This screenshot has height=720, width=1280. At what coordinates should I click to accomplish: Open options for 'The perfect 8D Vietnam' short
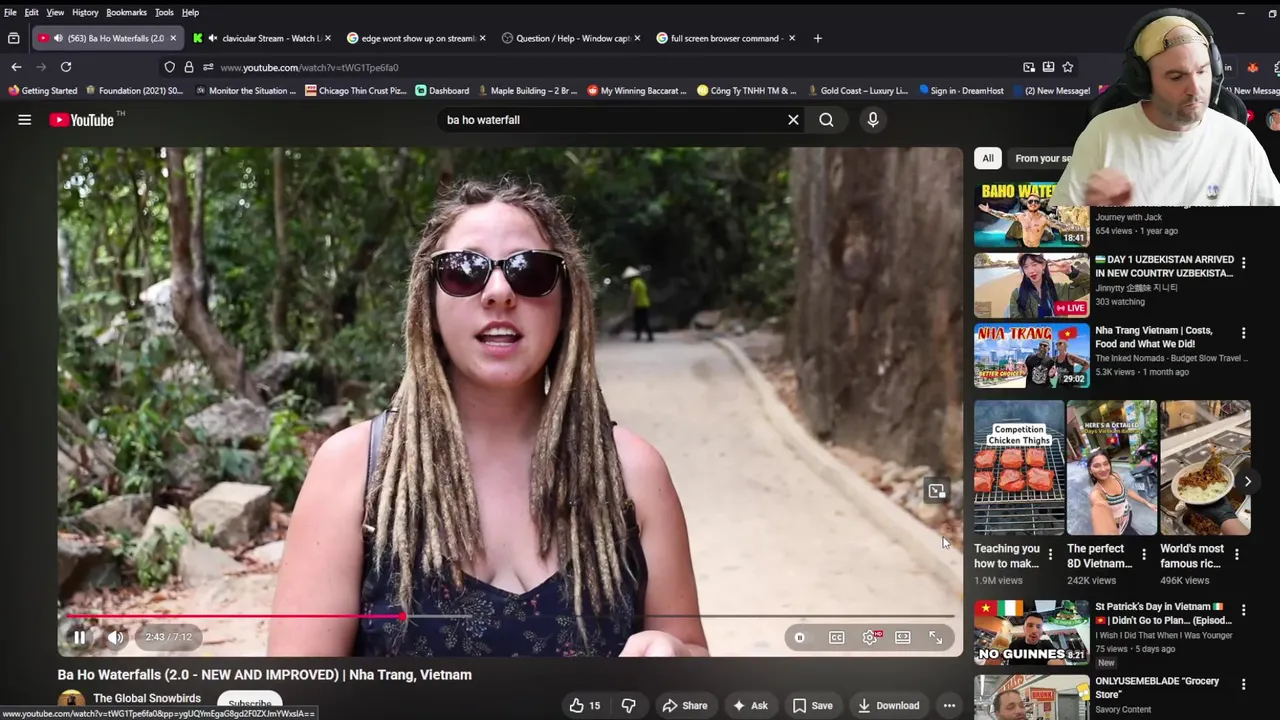(x=1143, y=554)
